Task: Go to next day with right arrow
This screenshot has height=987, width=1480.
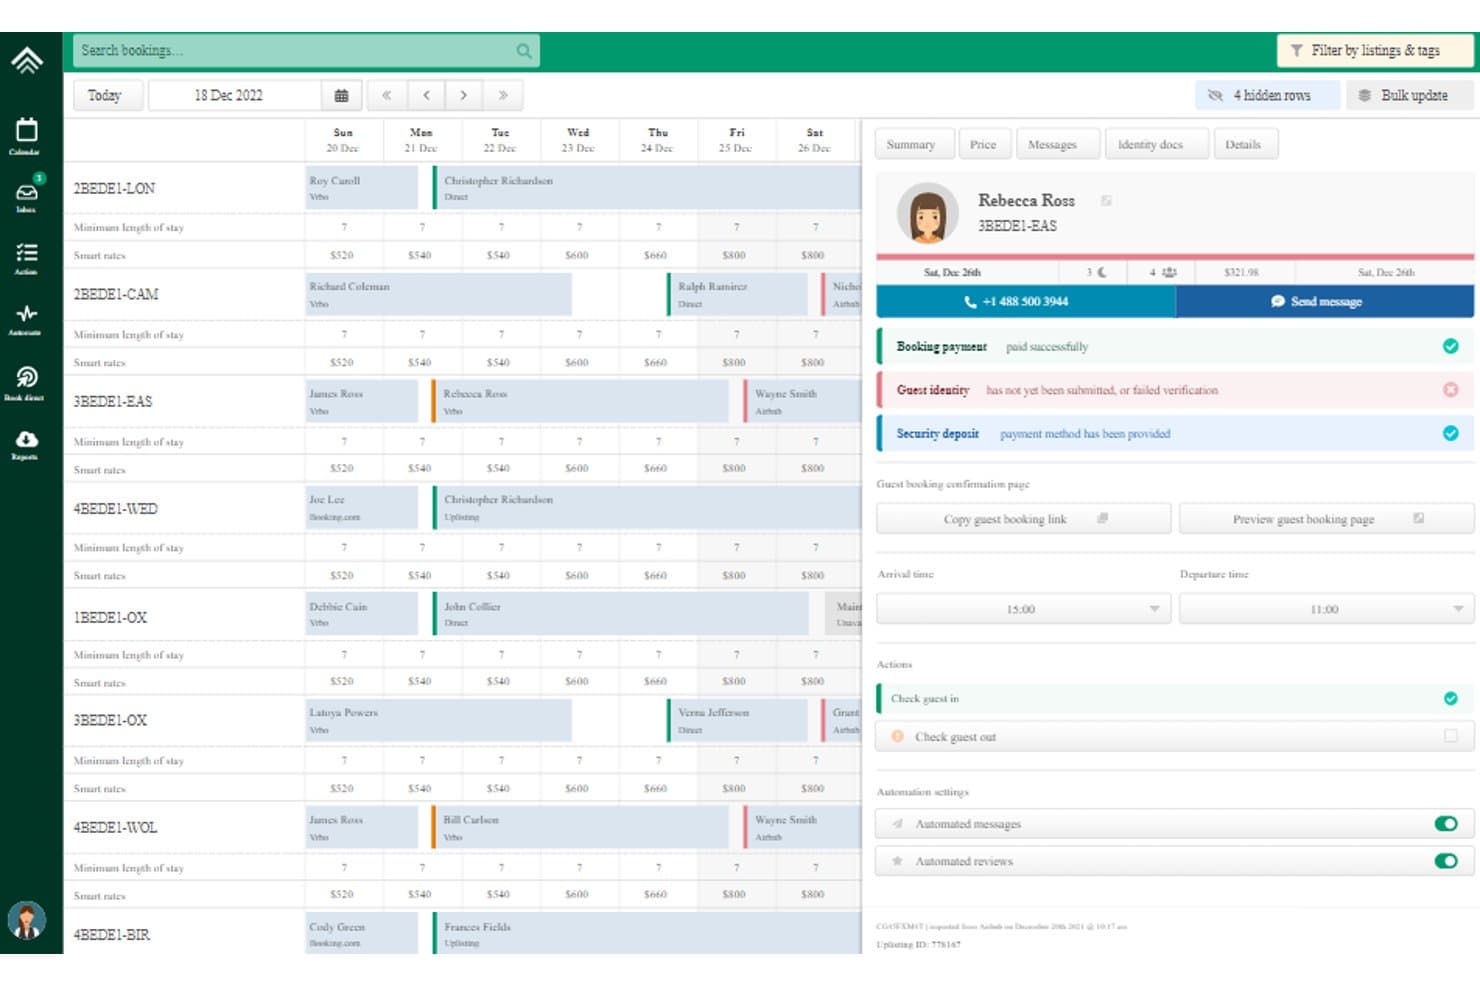Action: 464,96
